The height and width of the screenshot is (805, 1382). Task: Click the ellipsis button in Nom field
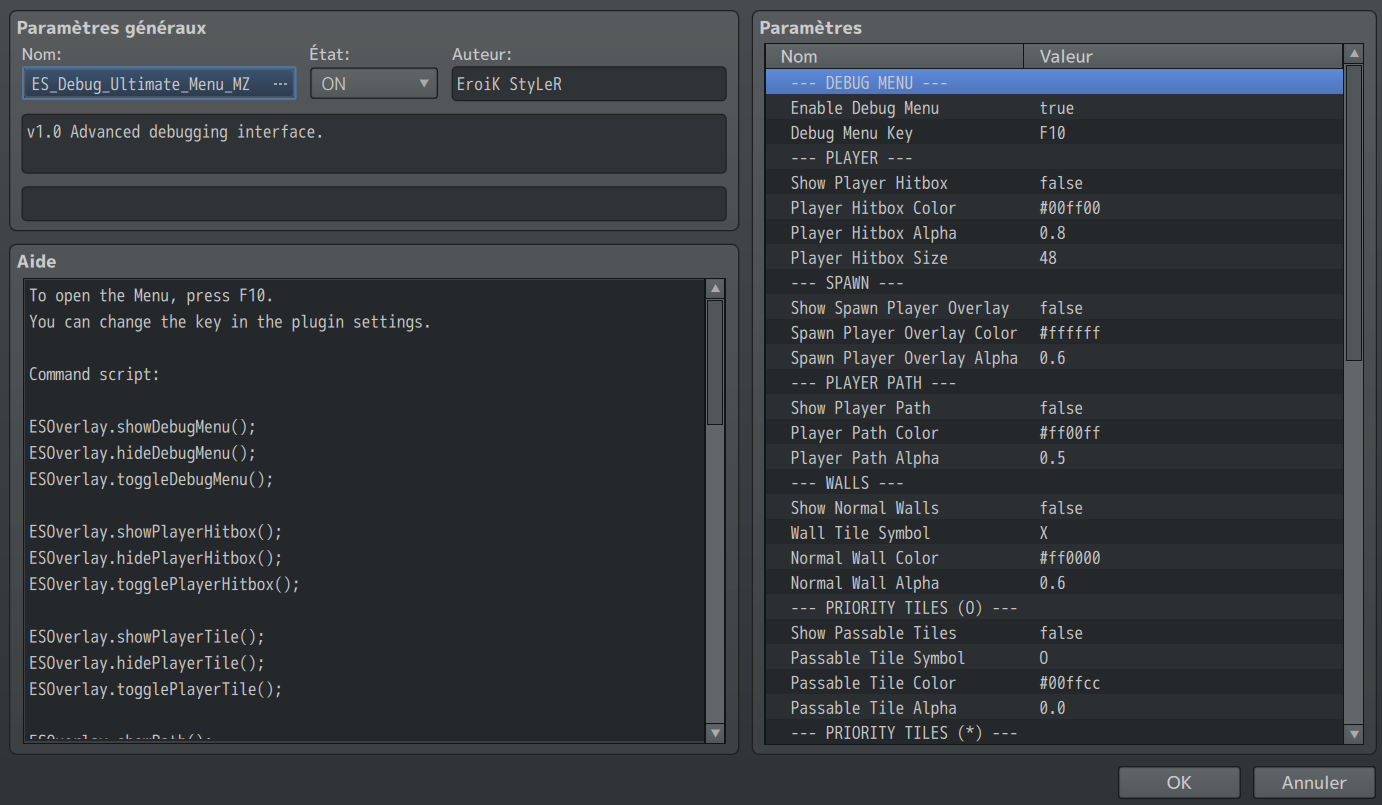280,84
